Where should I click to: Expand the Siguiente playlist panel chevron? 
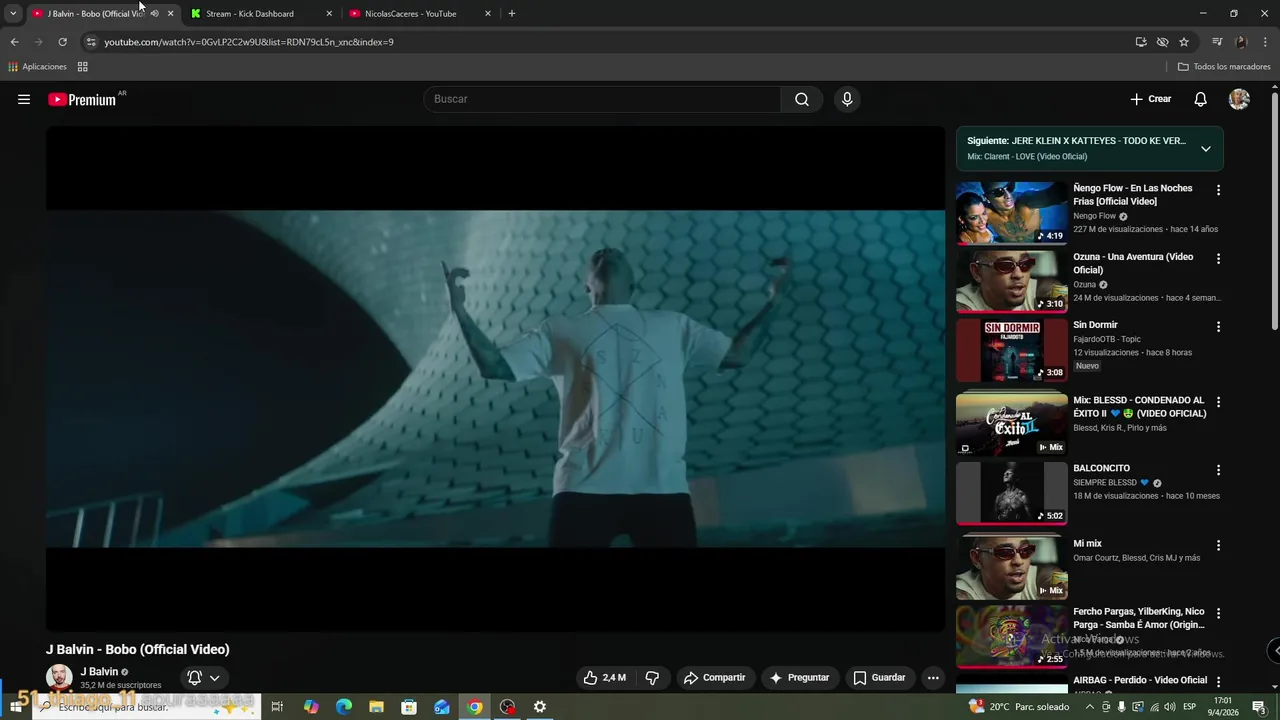click(1206, 149)
